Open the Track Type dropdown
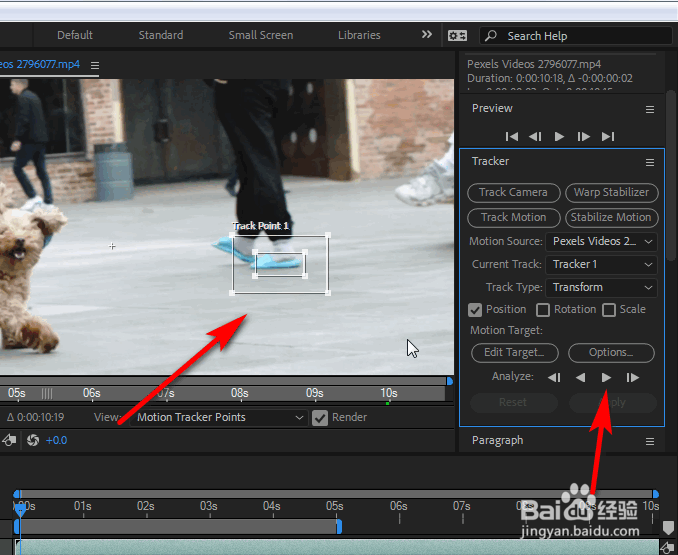Image resolution: width=678 pixels, height=555 pixels. coord(601,288)
